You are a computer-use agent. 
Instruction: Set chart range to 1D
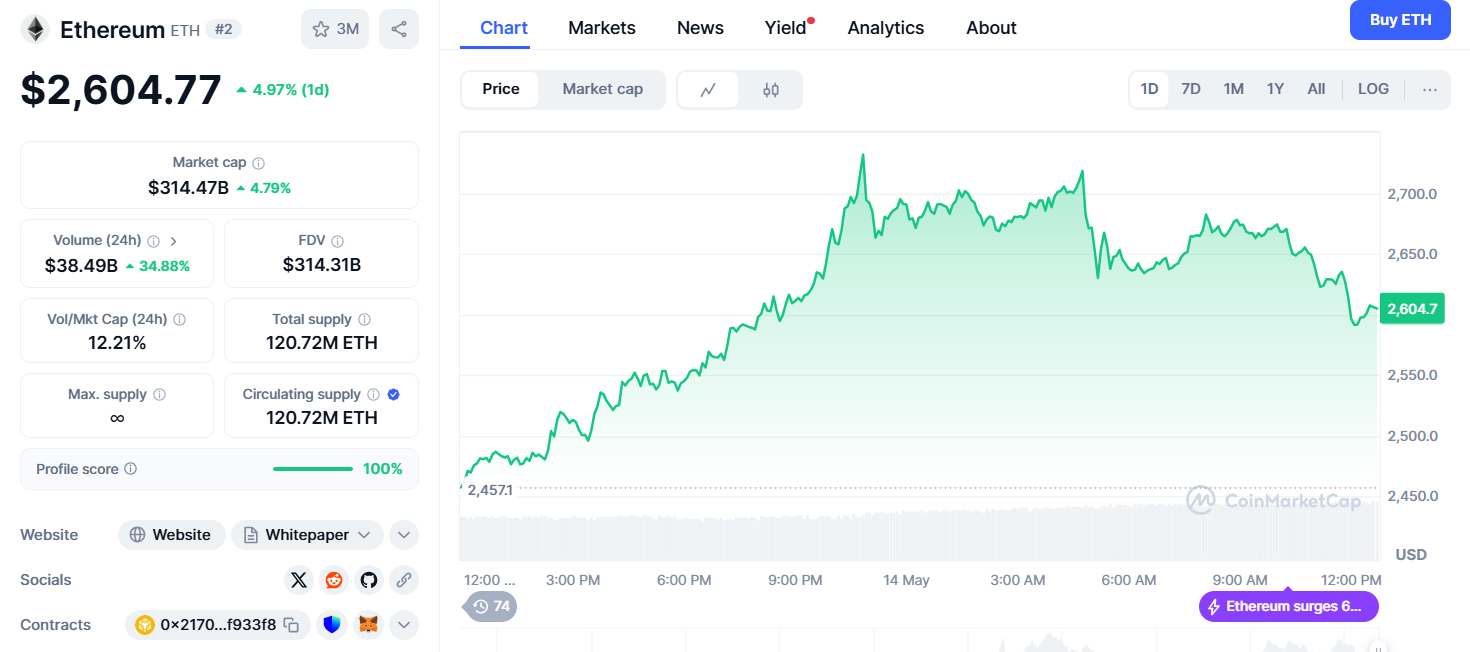[1149, 89]
